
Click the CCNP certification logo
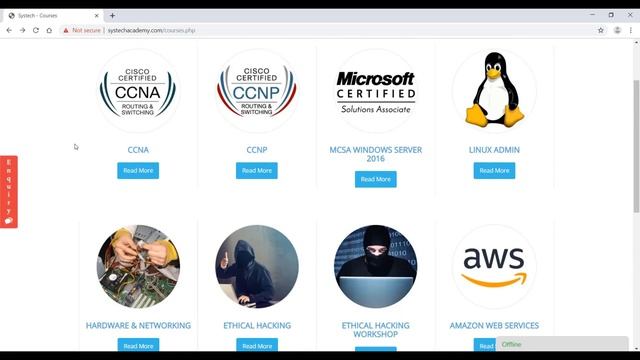click(257, 91)
